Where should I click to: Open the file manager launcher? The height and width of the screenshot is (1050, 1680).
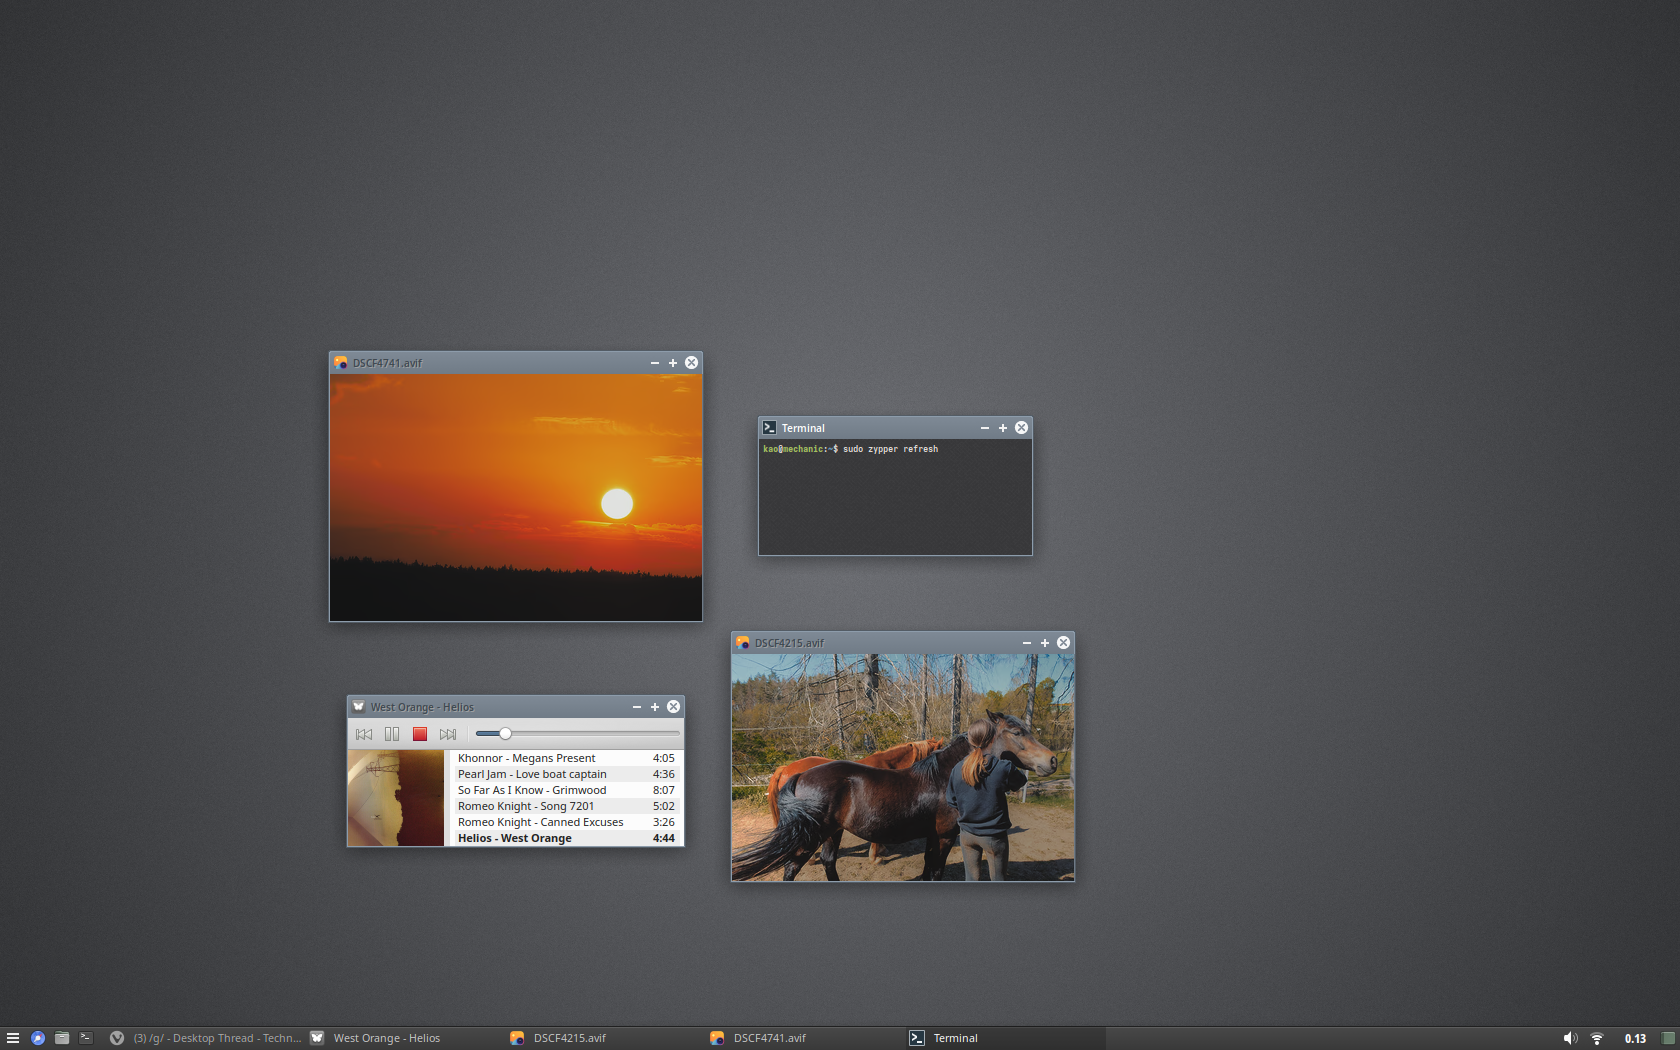click(x=62, y=1038)
